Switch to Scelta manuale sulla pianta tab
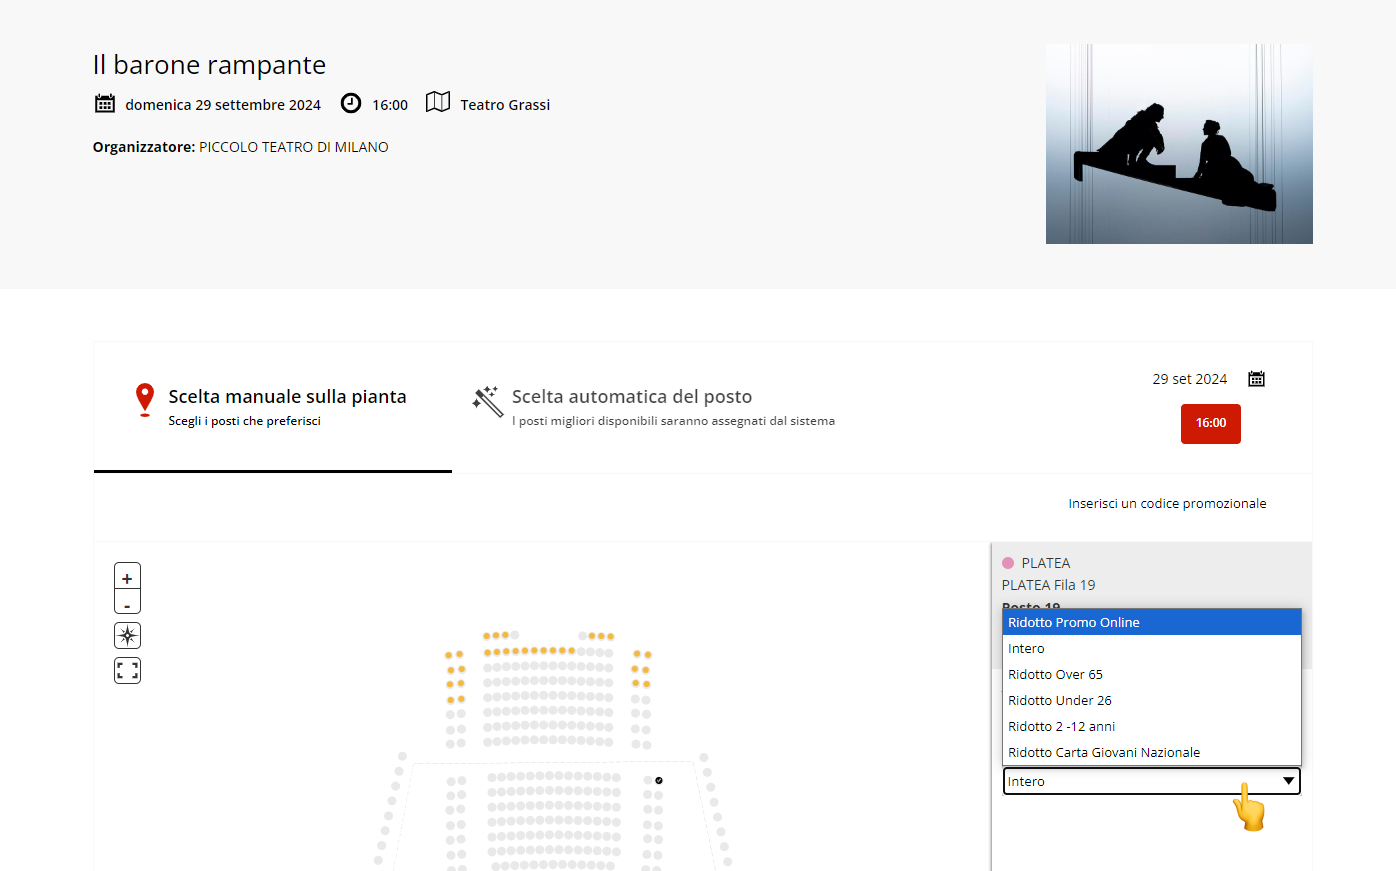 (x=273, y=407)
